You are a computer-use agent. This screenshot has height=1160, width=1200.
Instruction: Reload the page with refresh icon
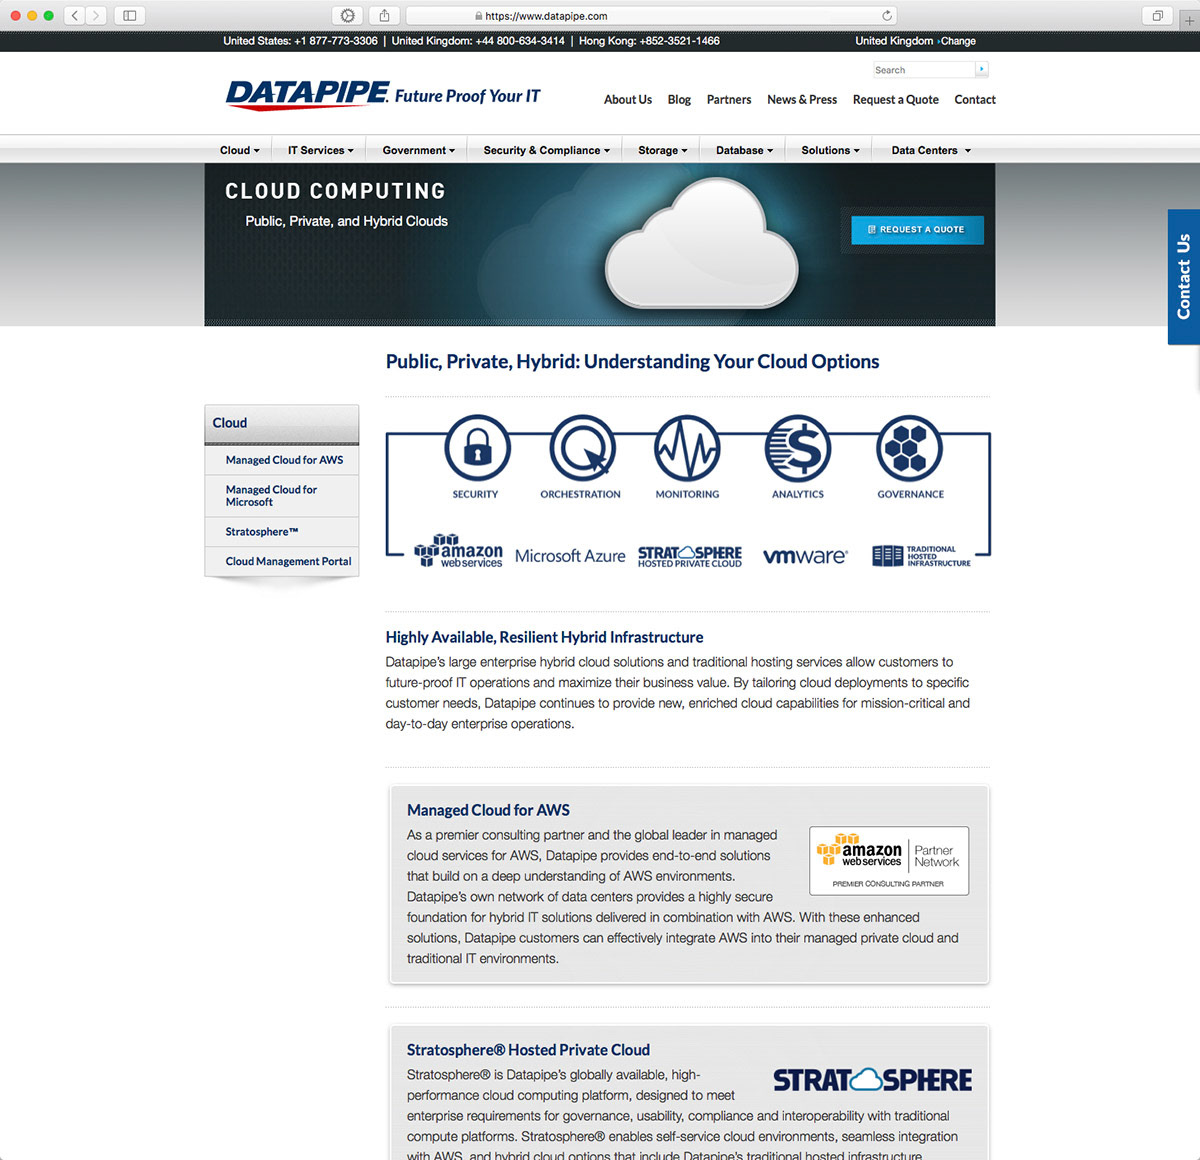coord(886,16)
